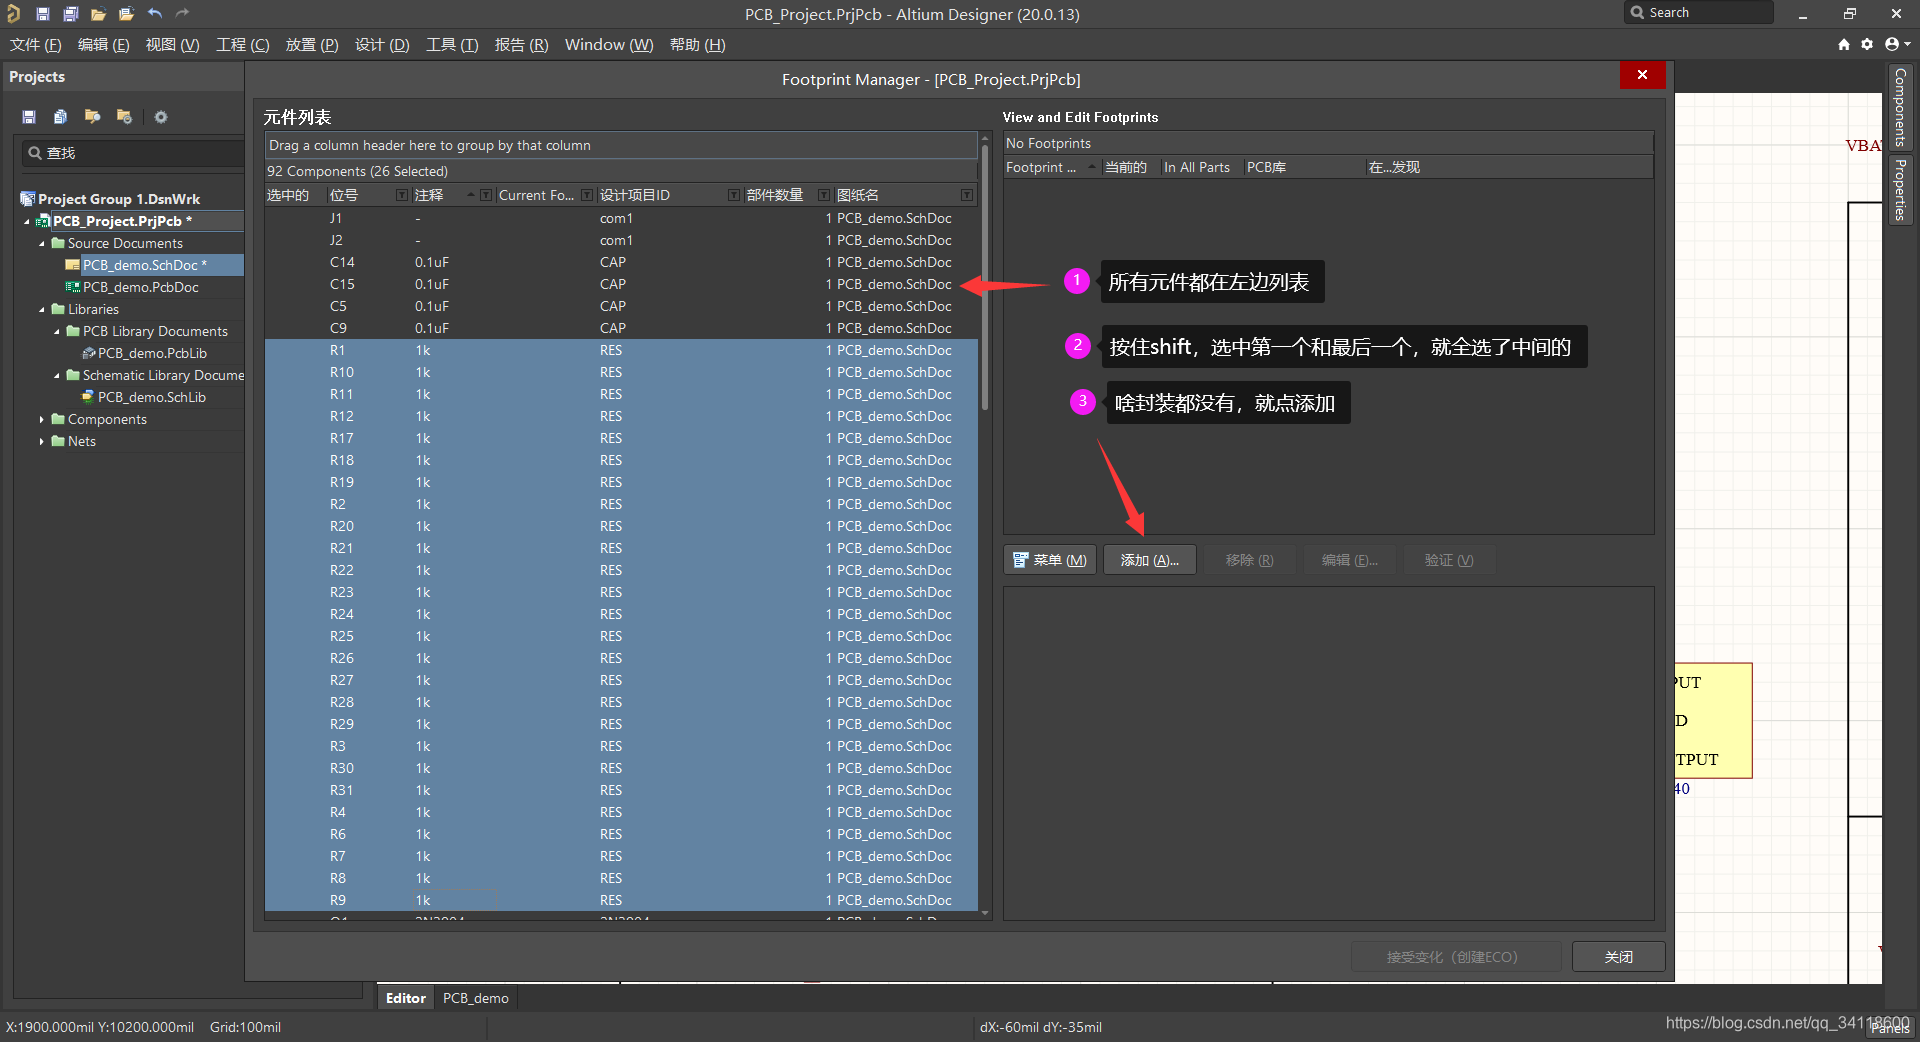Screen dimensions: 1920x1042
Task: Click the Save icon in title bar
Action: click(43, 14)
